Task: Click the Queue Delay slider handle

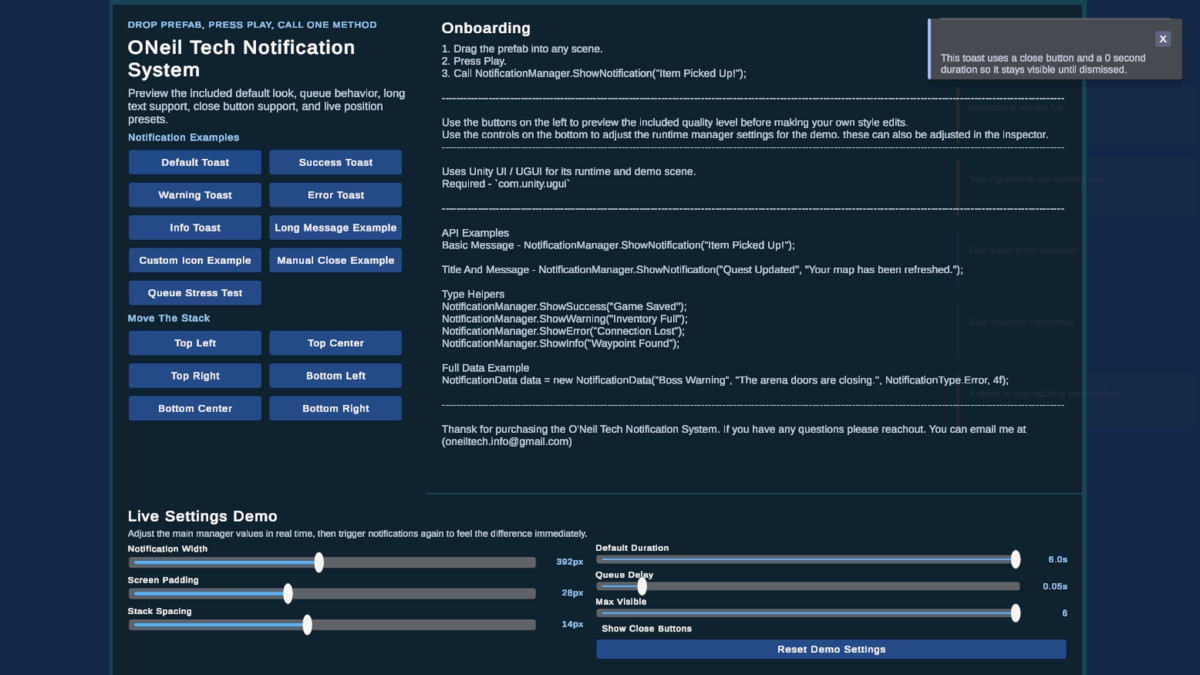Action: point(642,586)
